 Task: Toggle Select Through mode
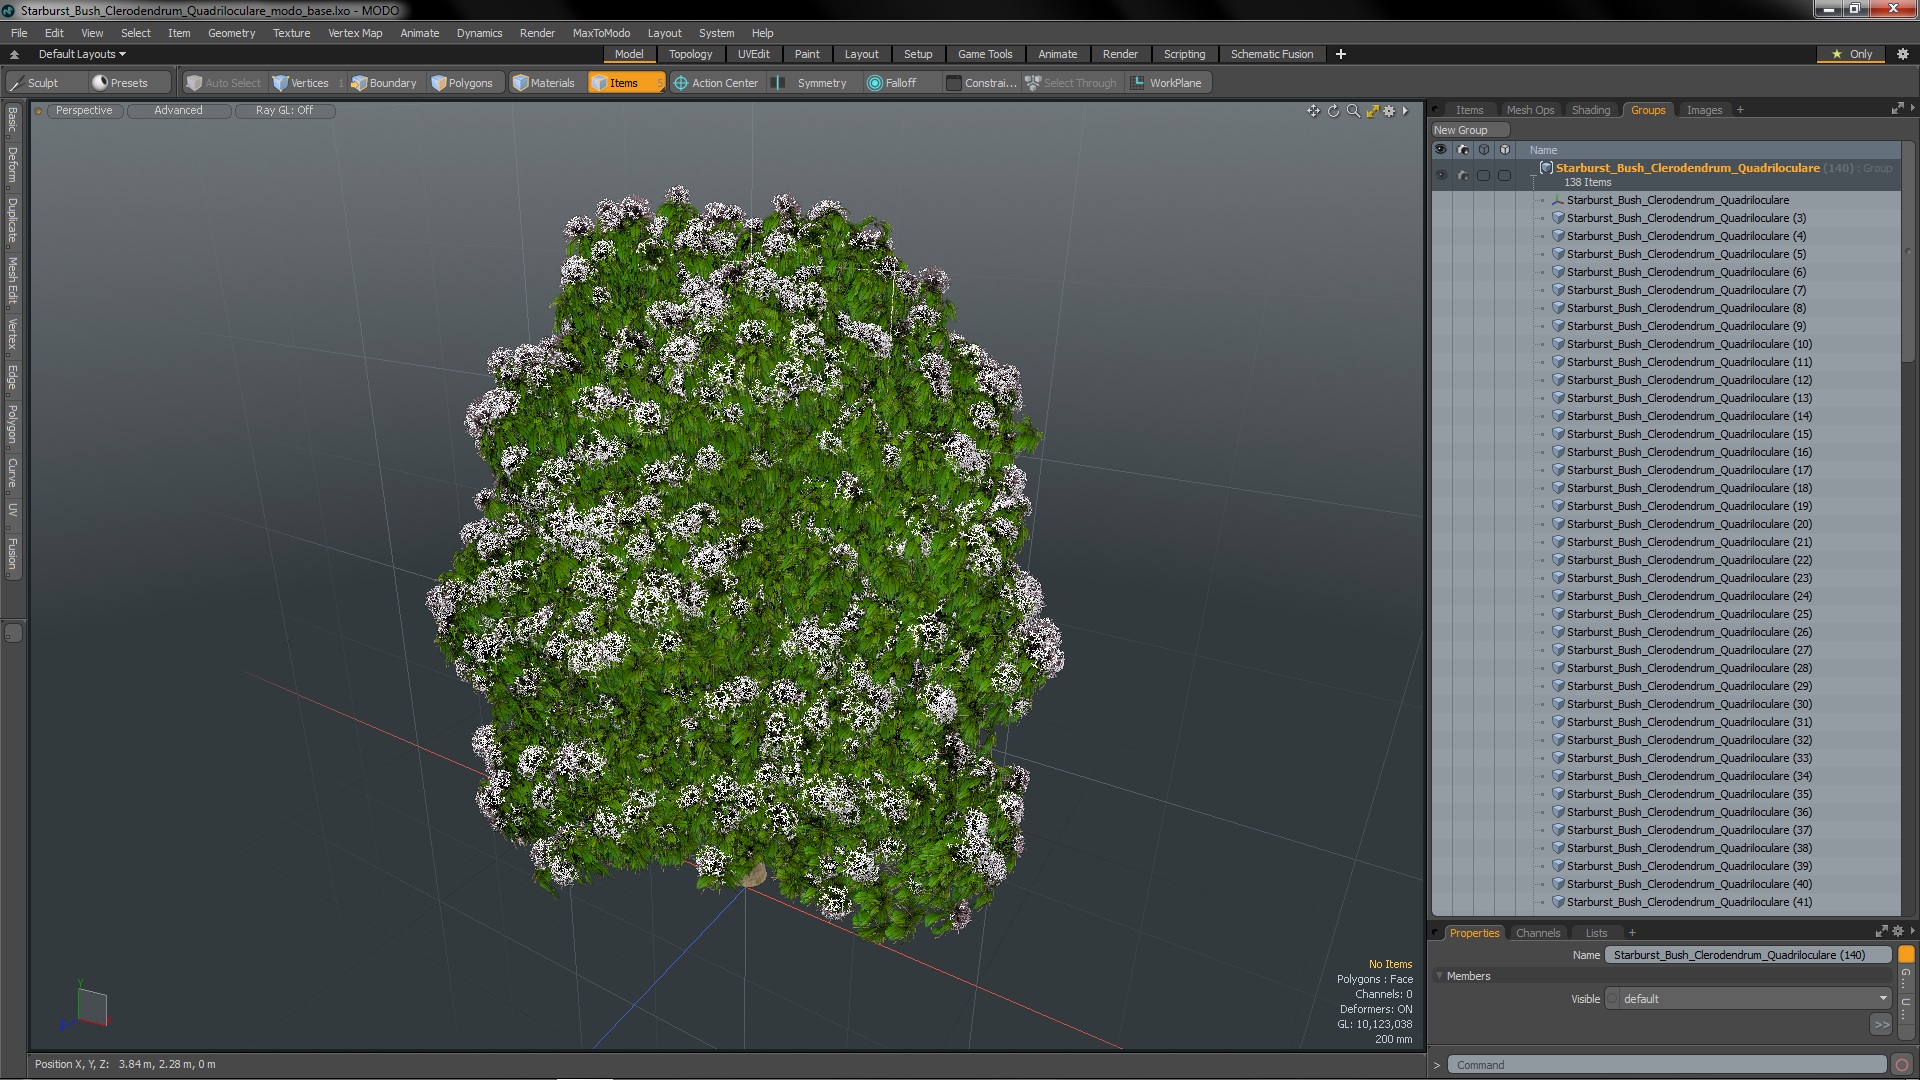click(x=1071, y=83)
